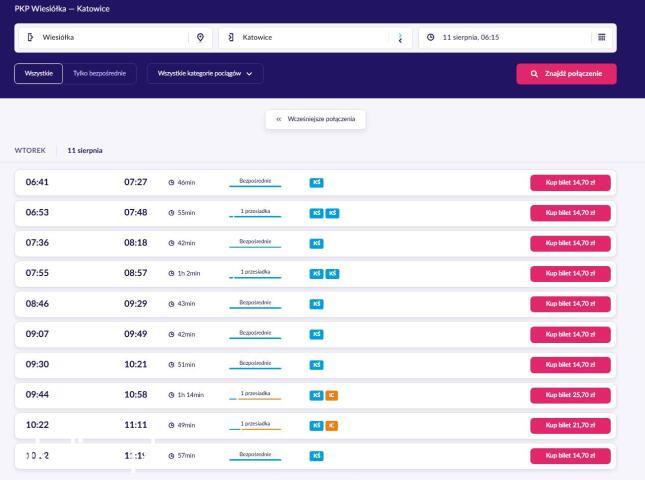
Task: Swap stations using the arrows icon
Action: click(x=400, y=38)
